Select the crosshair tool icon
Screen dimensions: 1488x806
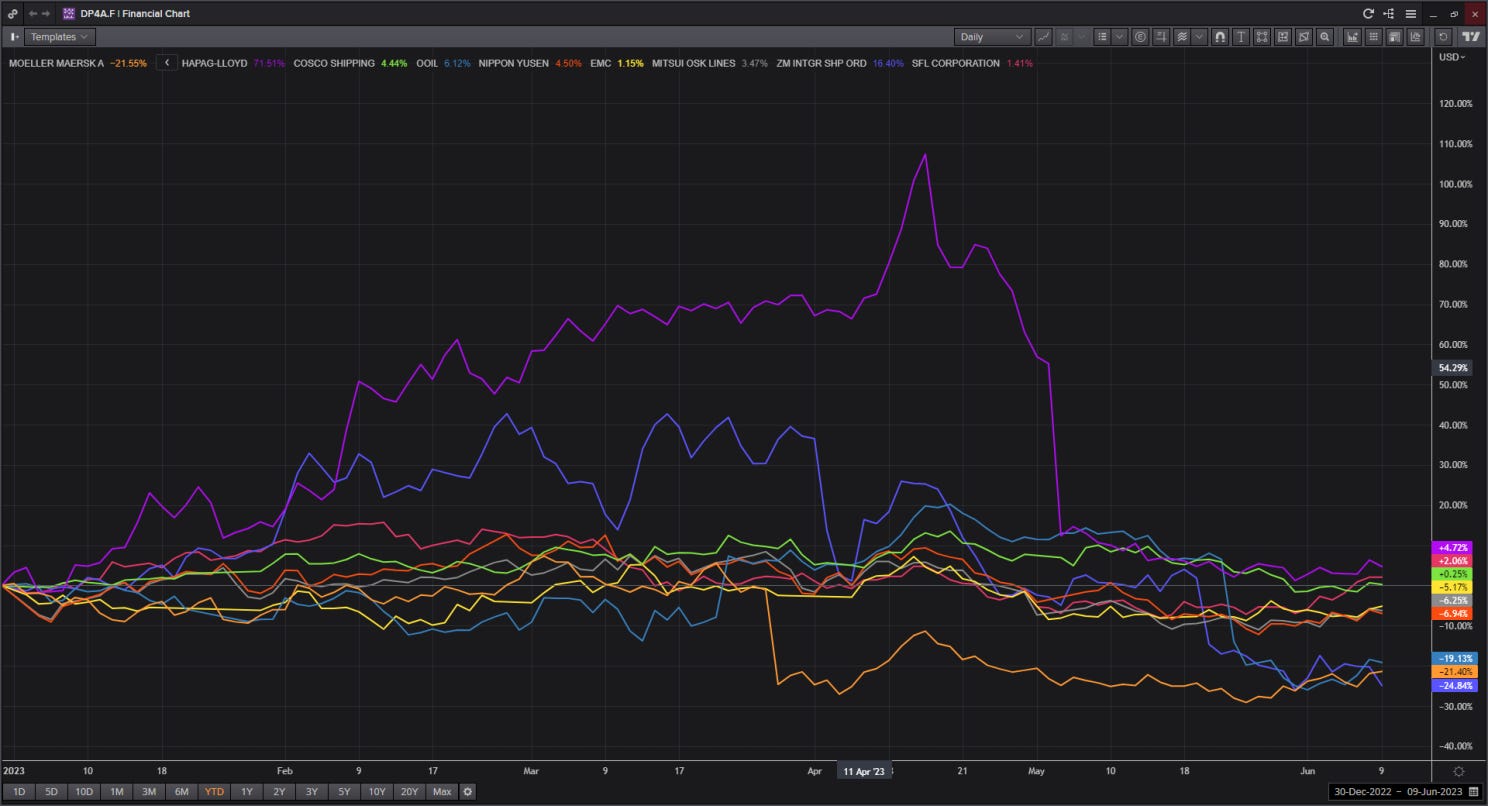point(1161,37)
